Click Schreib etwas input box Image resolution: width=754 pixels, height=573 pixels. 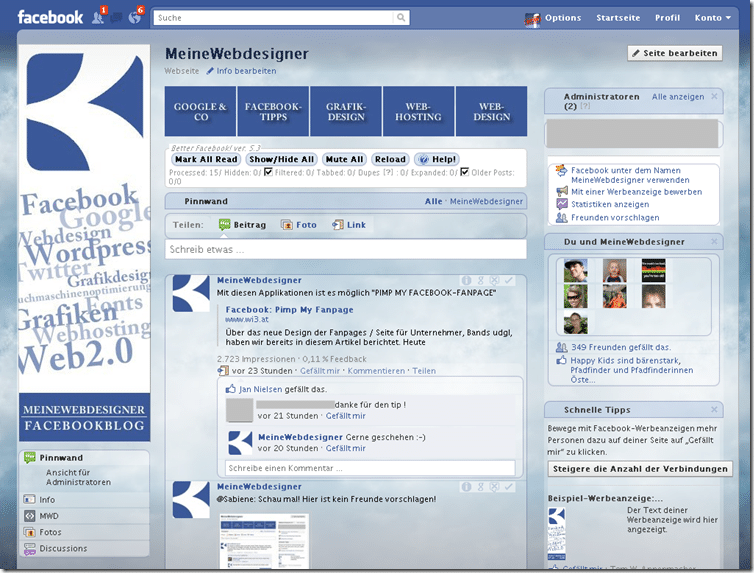[346, 249]
